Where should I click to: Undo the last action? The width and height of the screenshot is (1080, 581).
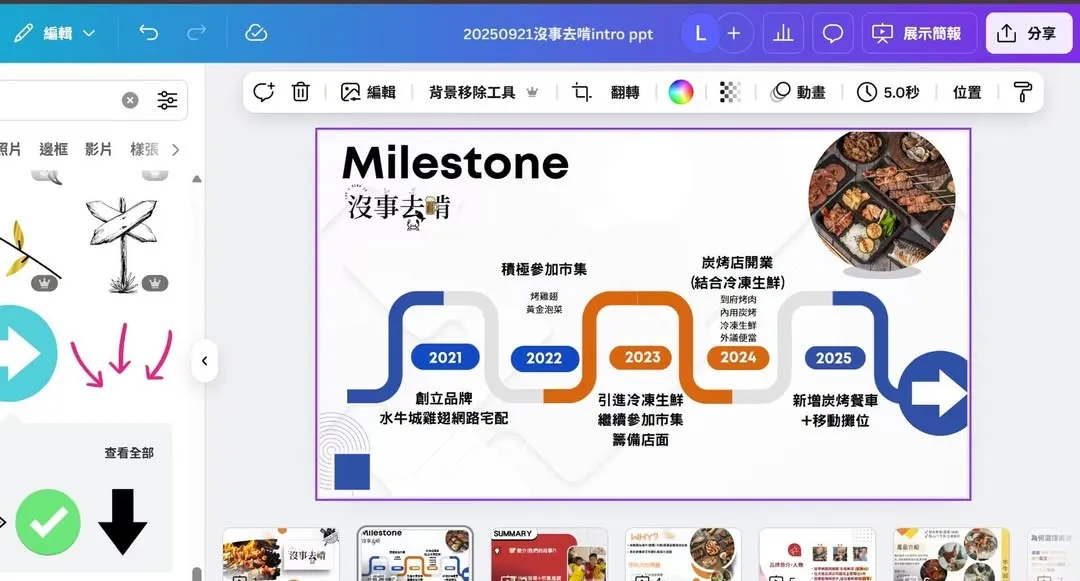[x=150, y=33]
